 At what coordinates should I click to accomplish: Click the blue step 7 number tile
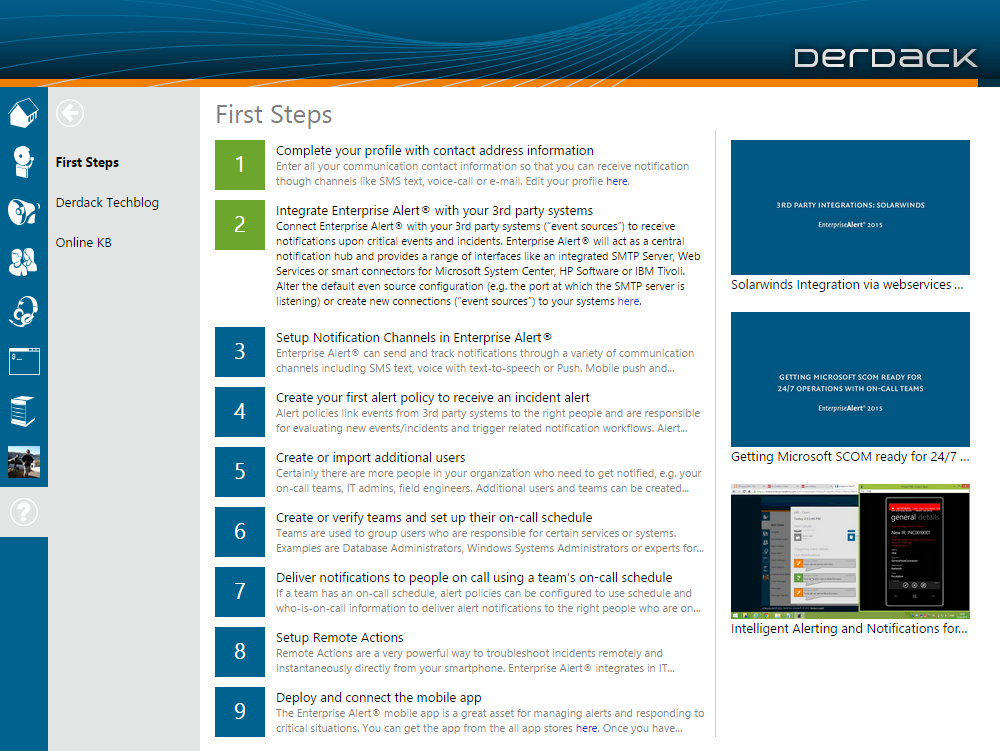coord(240,591)
